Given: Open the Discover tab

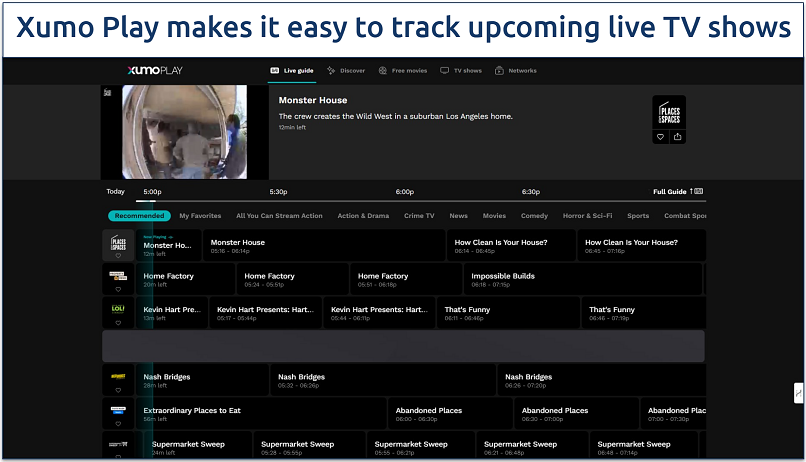Looking at the screenshot, I should pyautogui.click(x=346, y=70).
